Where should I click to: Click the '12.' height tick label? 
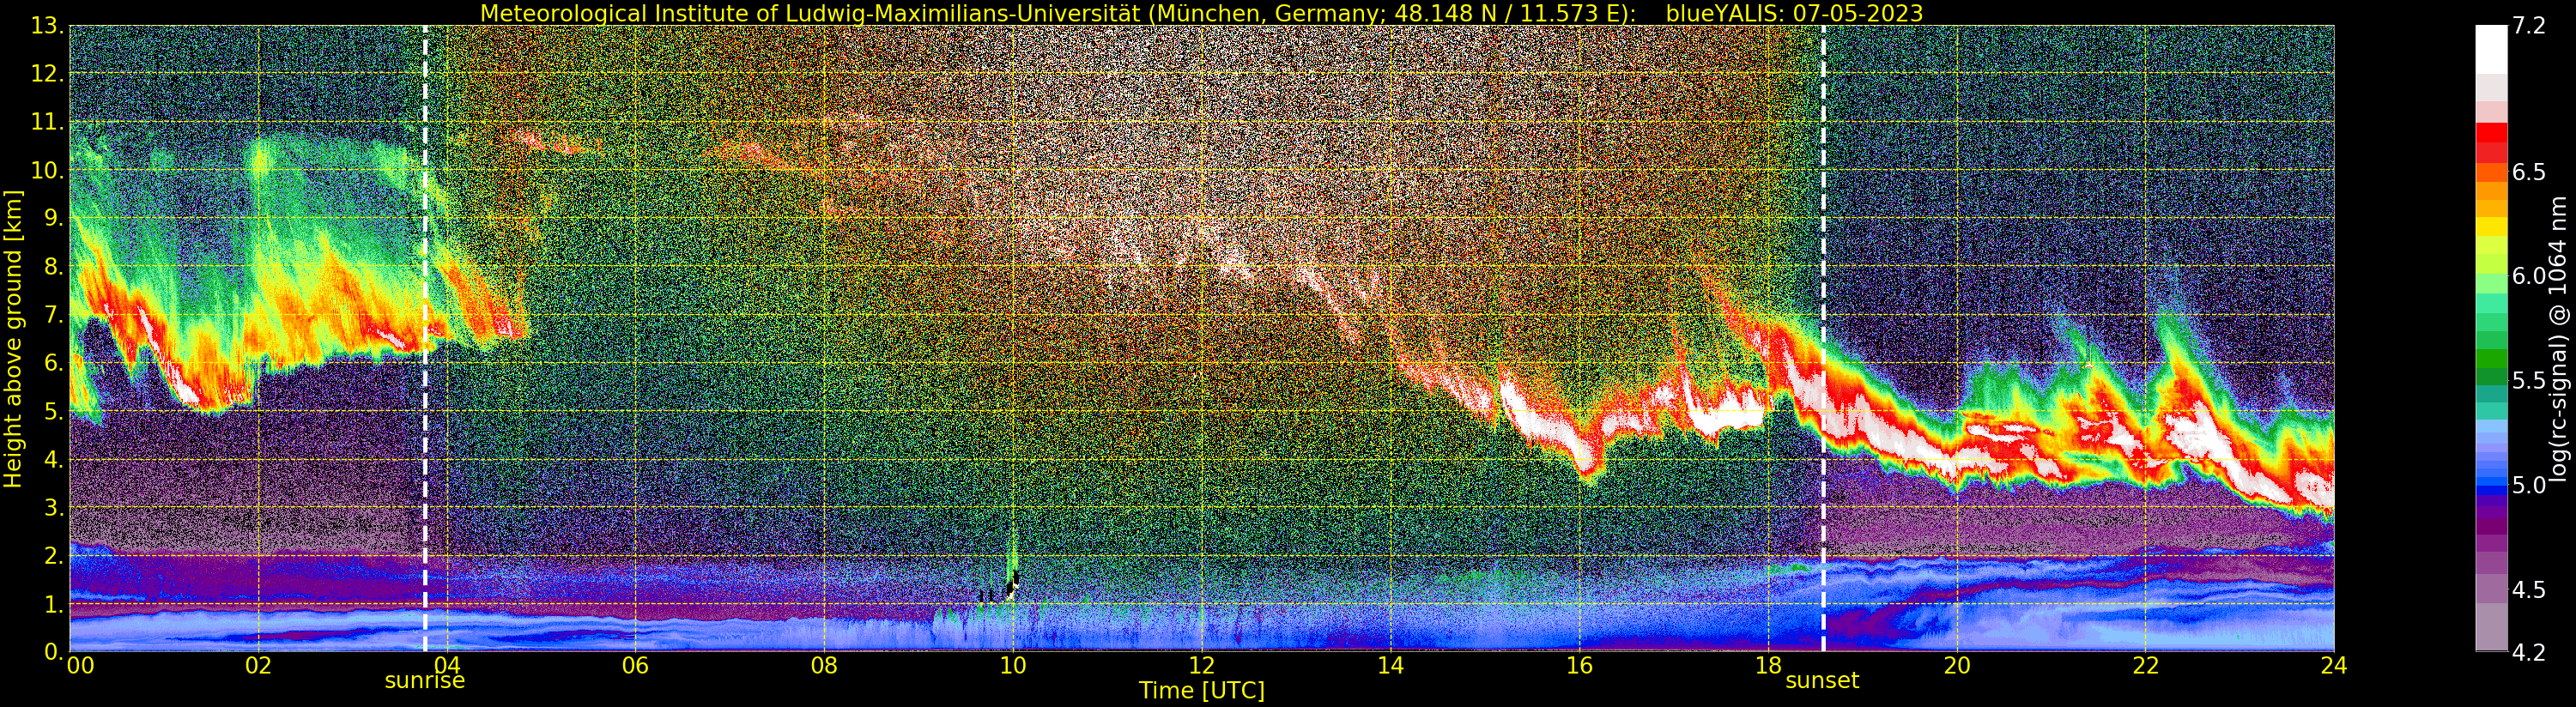pyautogui.click(x=47, y=74)
